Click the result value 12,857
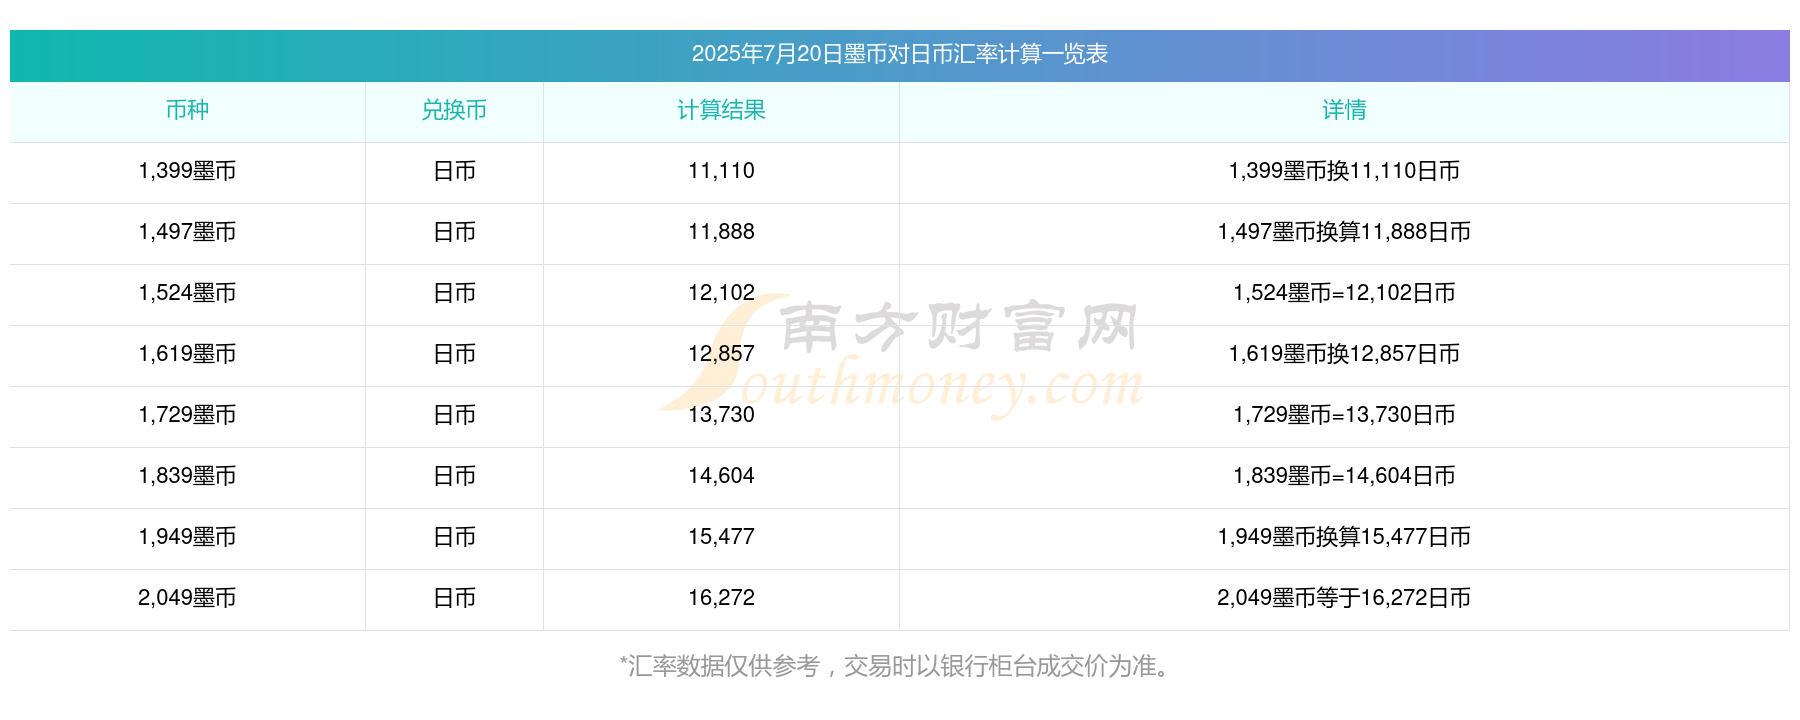The height and width of the screenshot is (720, 1800). (x=721, y=354)
